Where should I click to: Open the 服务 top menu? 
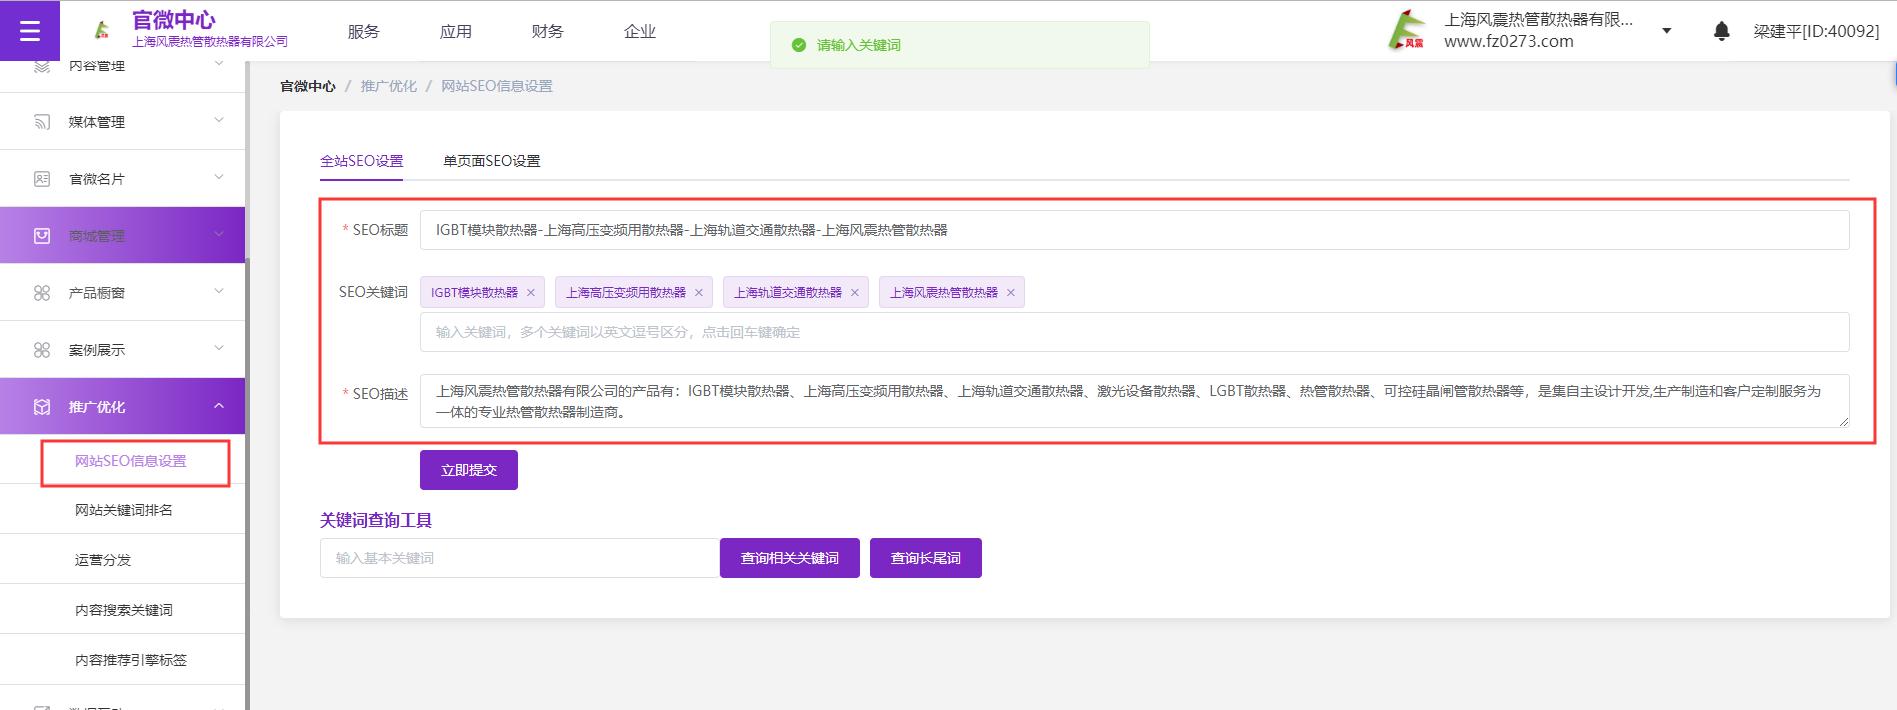pos(364,31)
